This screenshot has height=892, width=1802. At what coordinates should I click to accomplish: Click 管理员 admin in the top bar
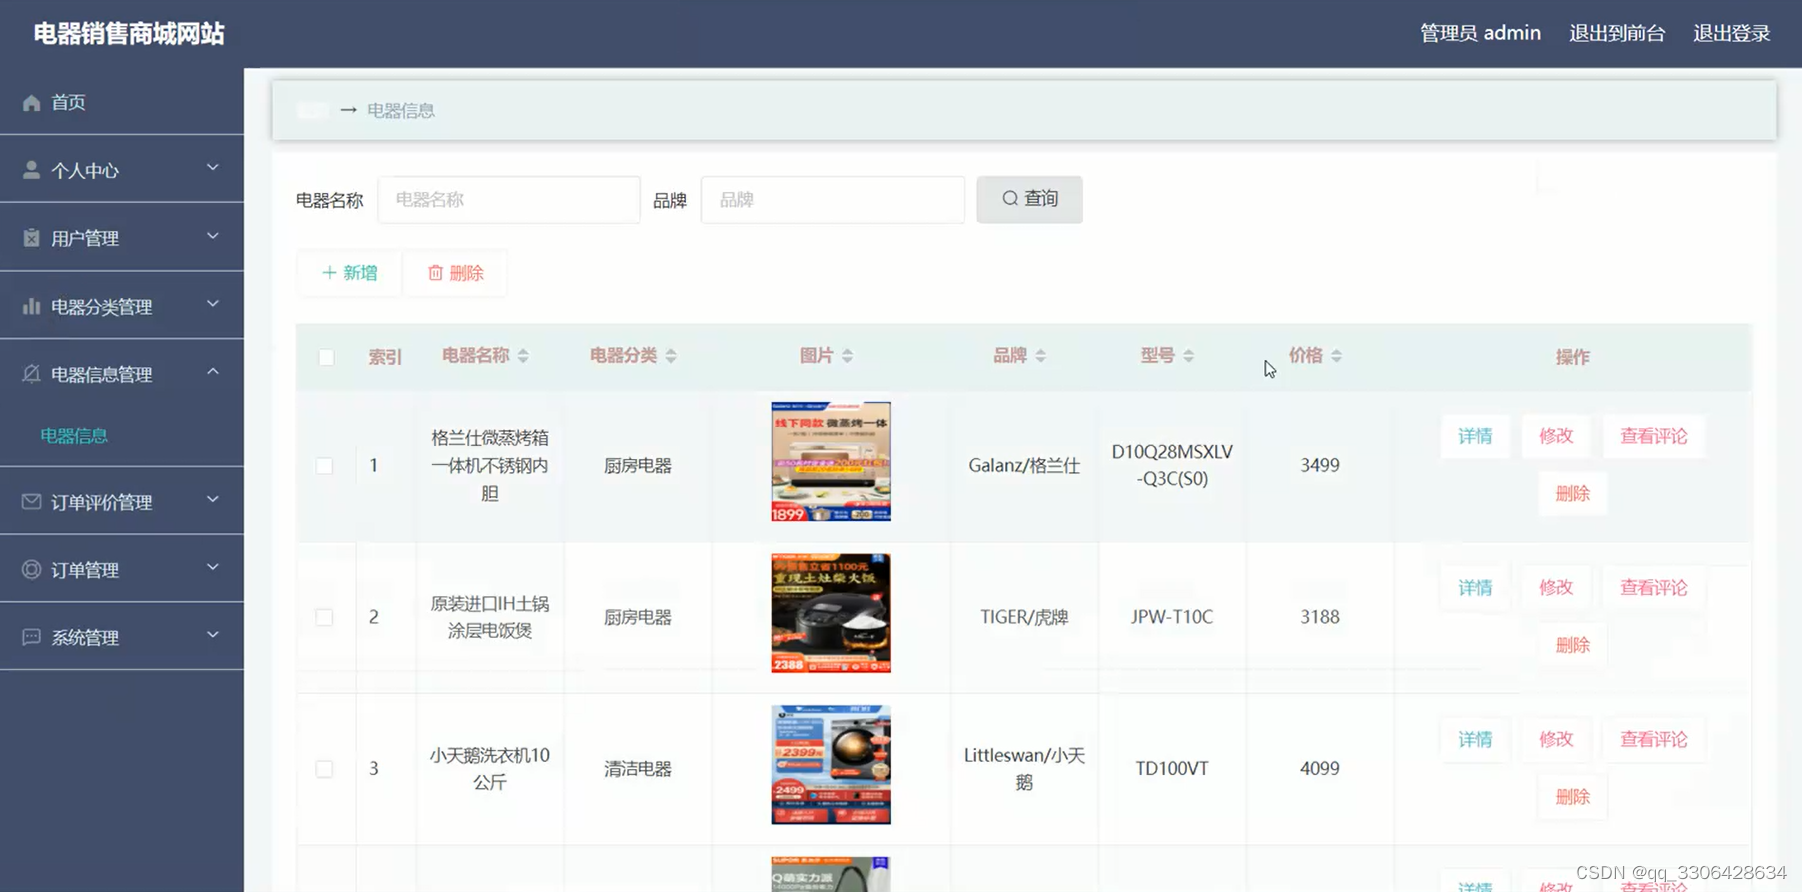(x=1480, y=33)
